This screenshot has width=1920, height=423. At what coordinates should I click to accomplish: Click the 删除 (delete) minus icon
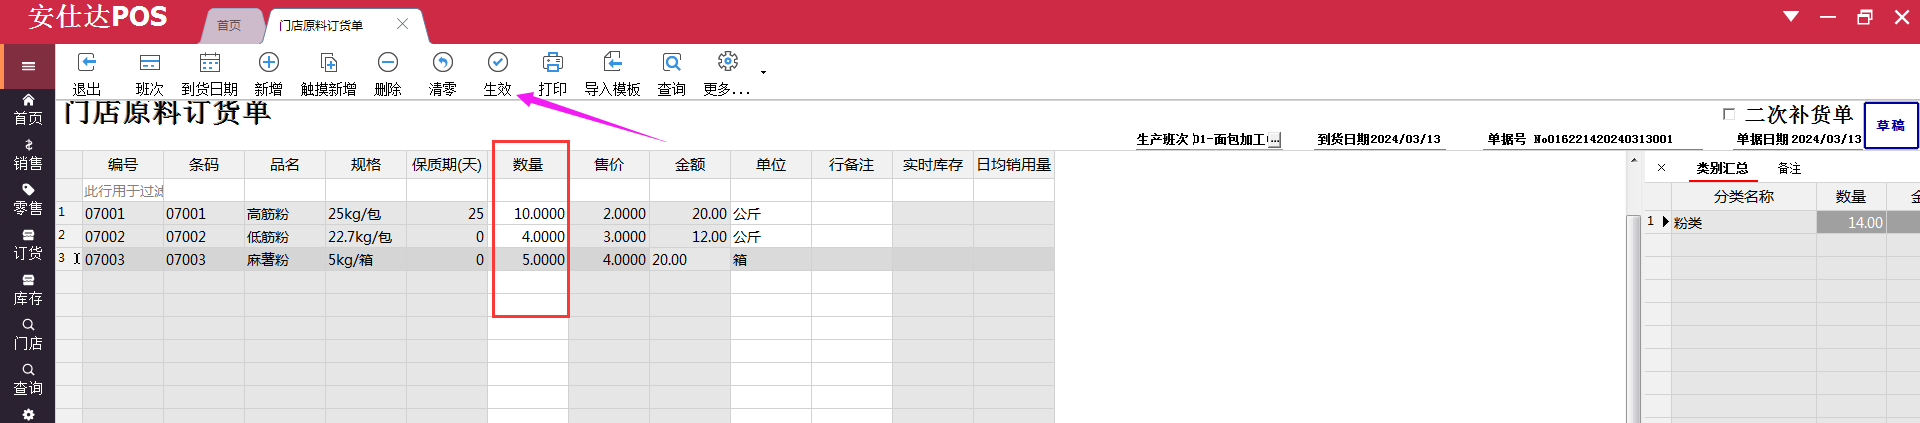tap(388, 63)
